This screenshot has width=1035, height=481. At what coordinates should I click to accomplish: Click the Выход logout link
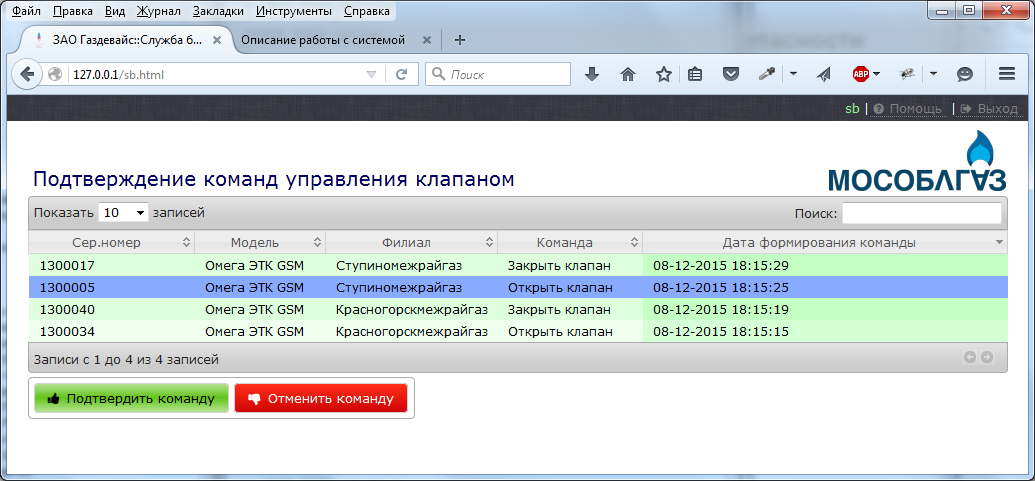pyautogui.click(x=991, y=109)
